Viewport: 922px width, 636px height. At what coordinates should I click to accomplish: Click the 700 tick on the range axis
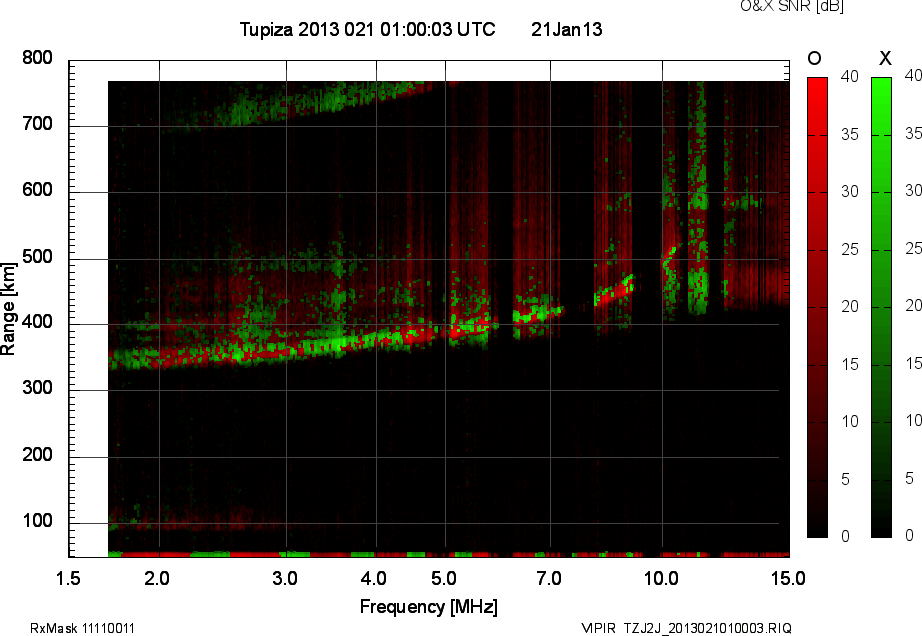tap(37, 124)
